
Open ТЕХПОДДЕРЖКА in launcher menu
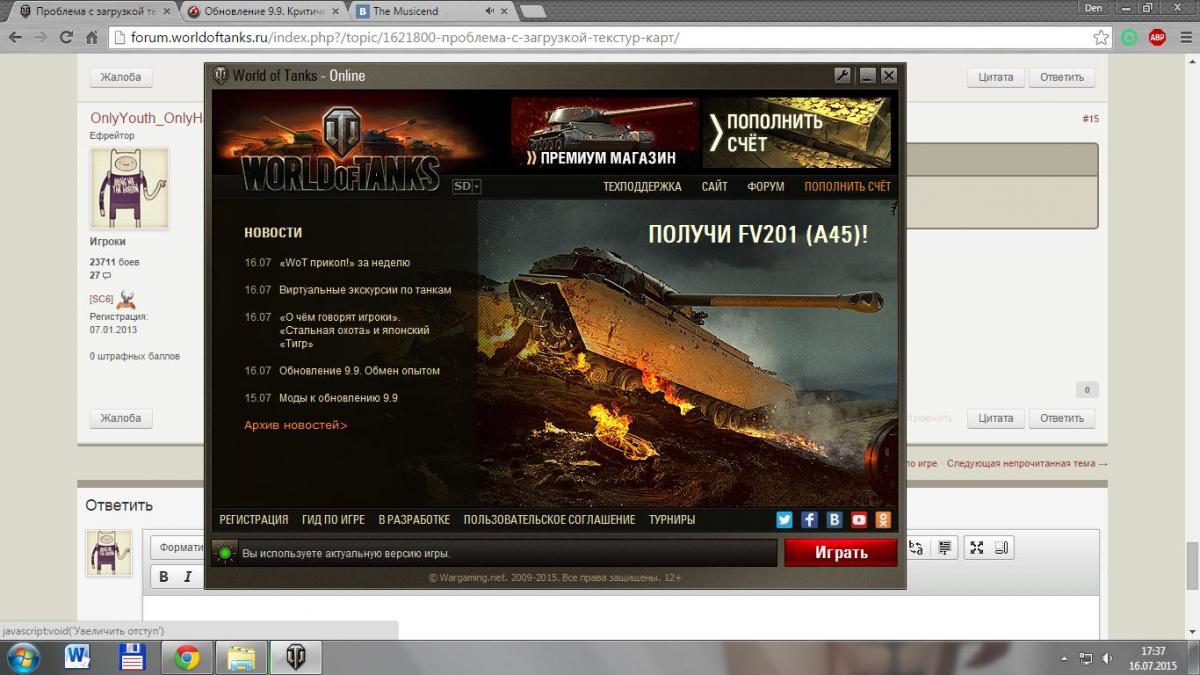click(642, 186)
